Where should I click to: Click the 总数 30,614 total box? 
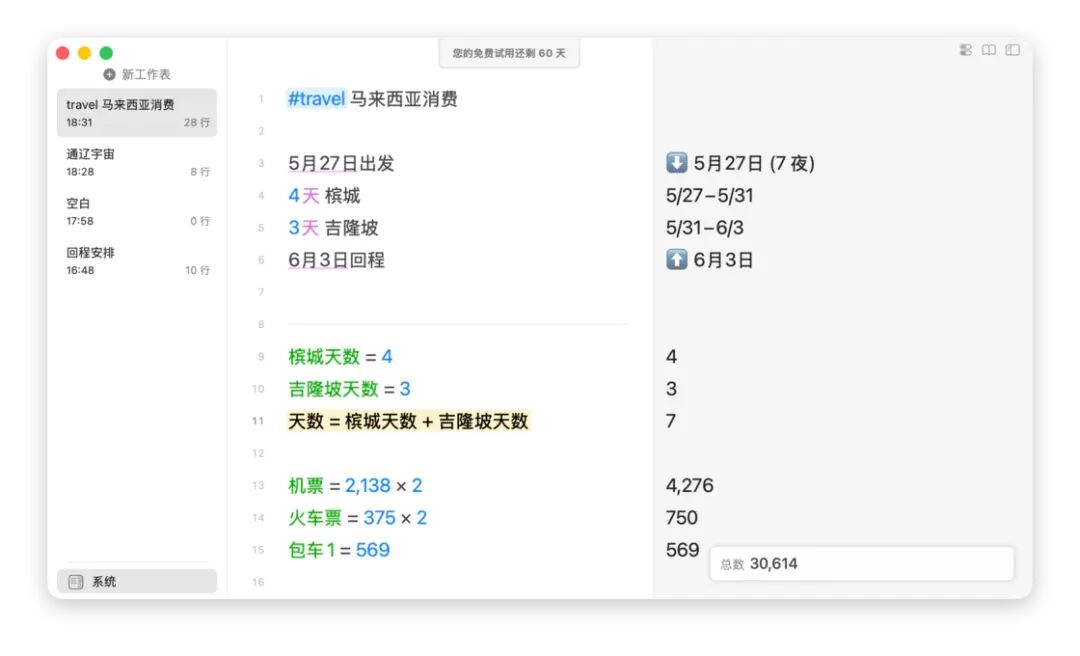pos(862,564)
